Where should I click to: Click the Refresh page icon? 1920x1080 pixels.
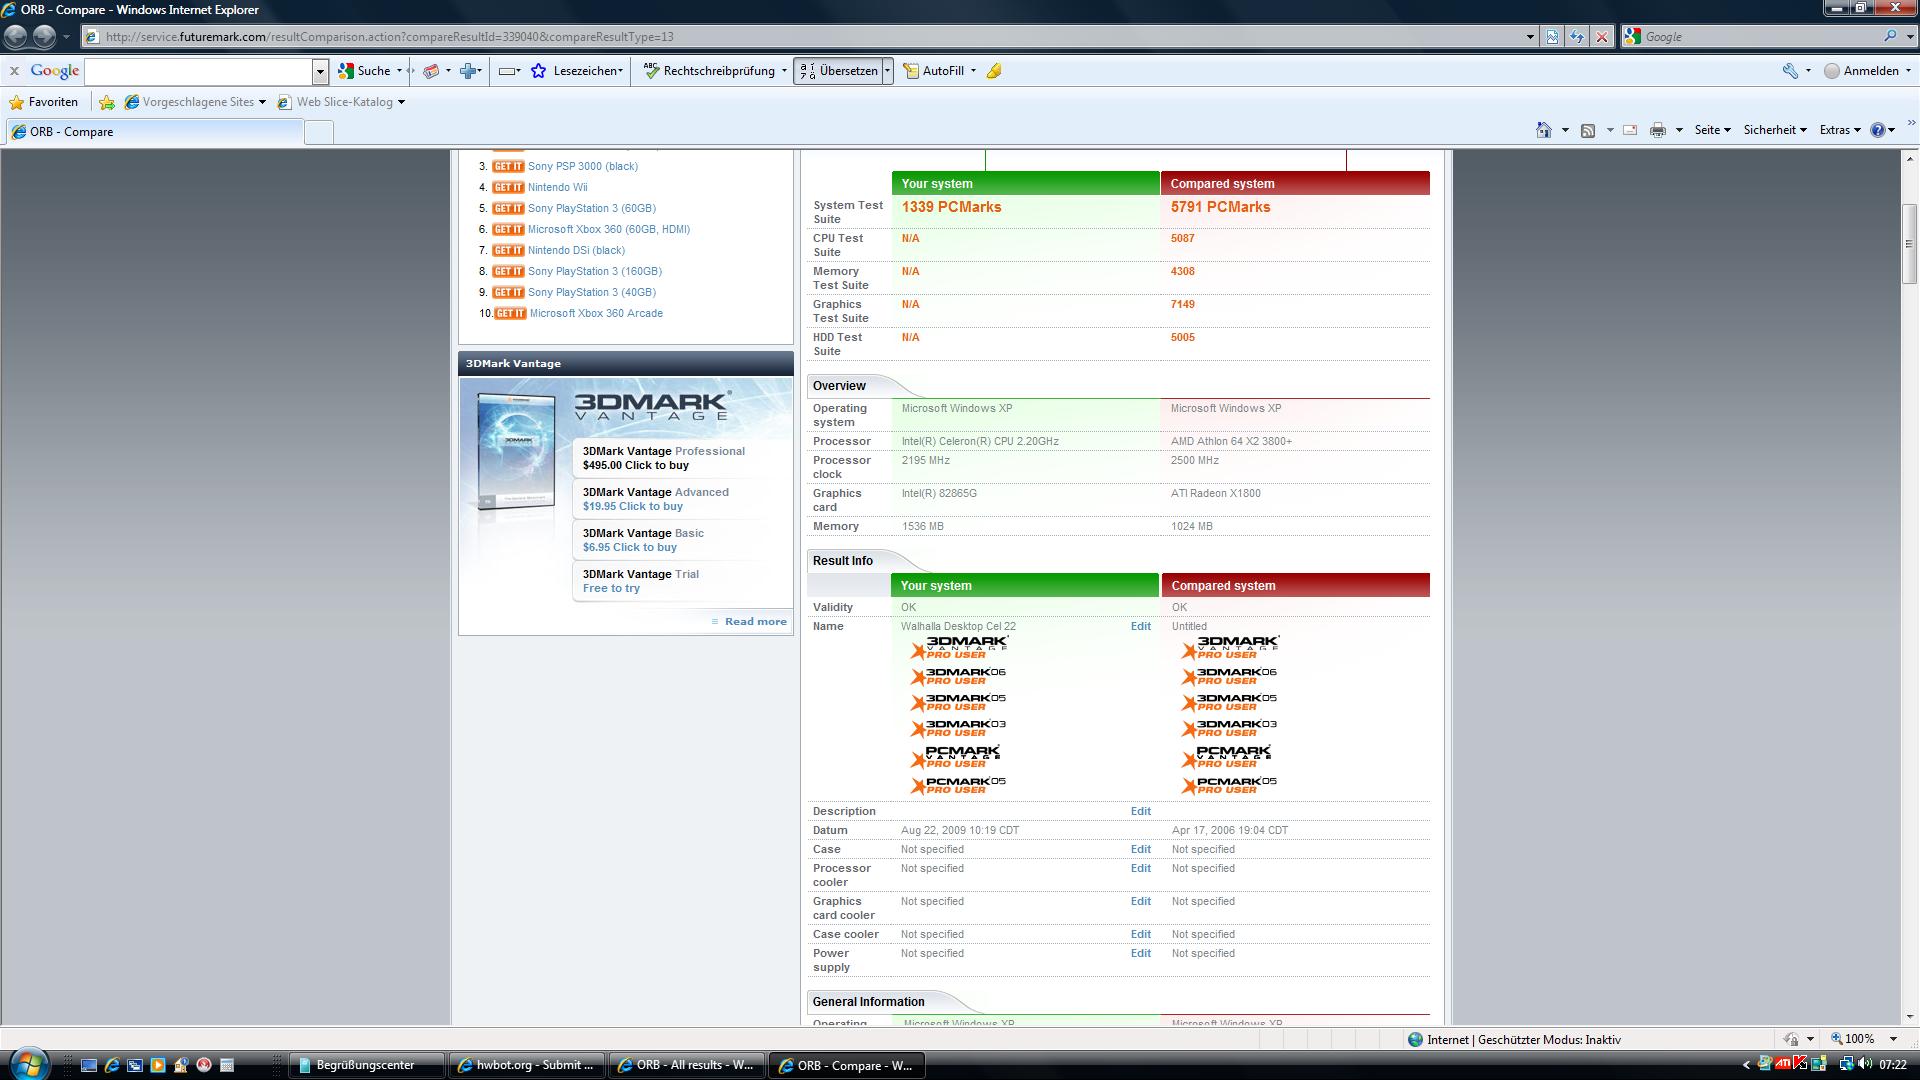(x=1577, y=37)
